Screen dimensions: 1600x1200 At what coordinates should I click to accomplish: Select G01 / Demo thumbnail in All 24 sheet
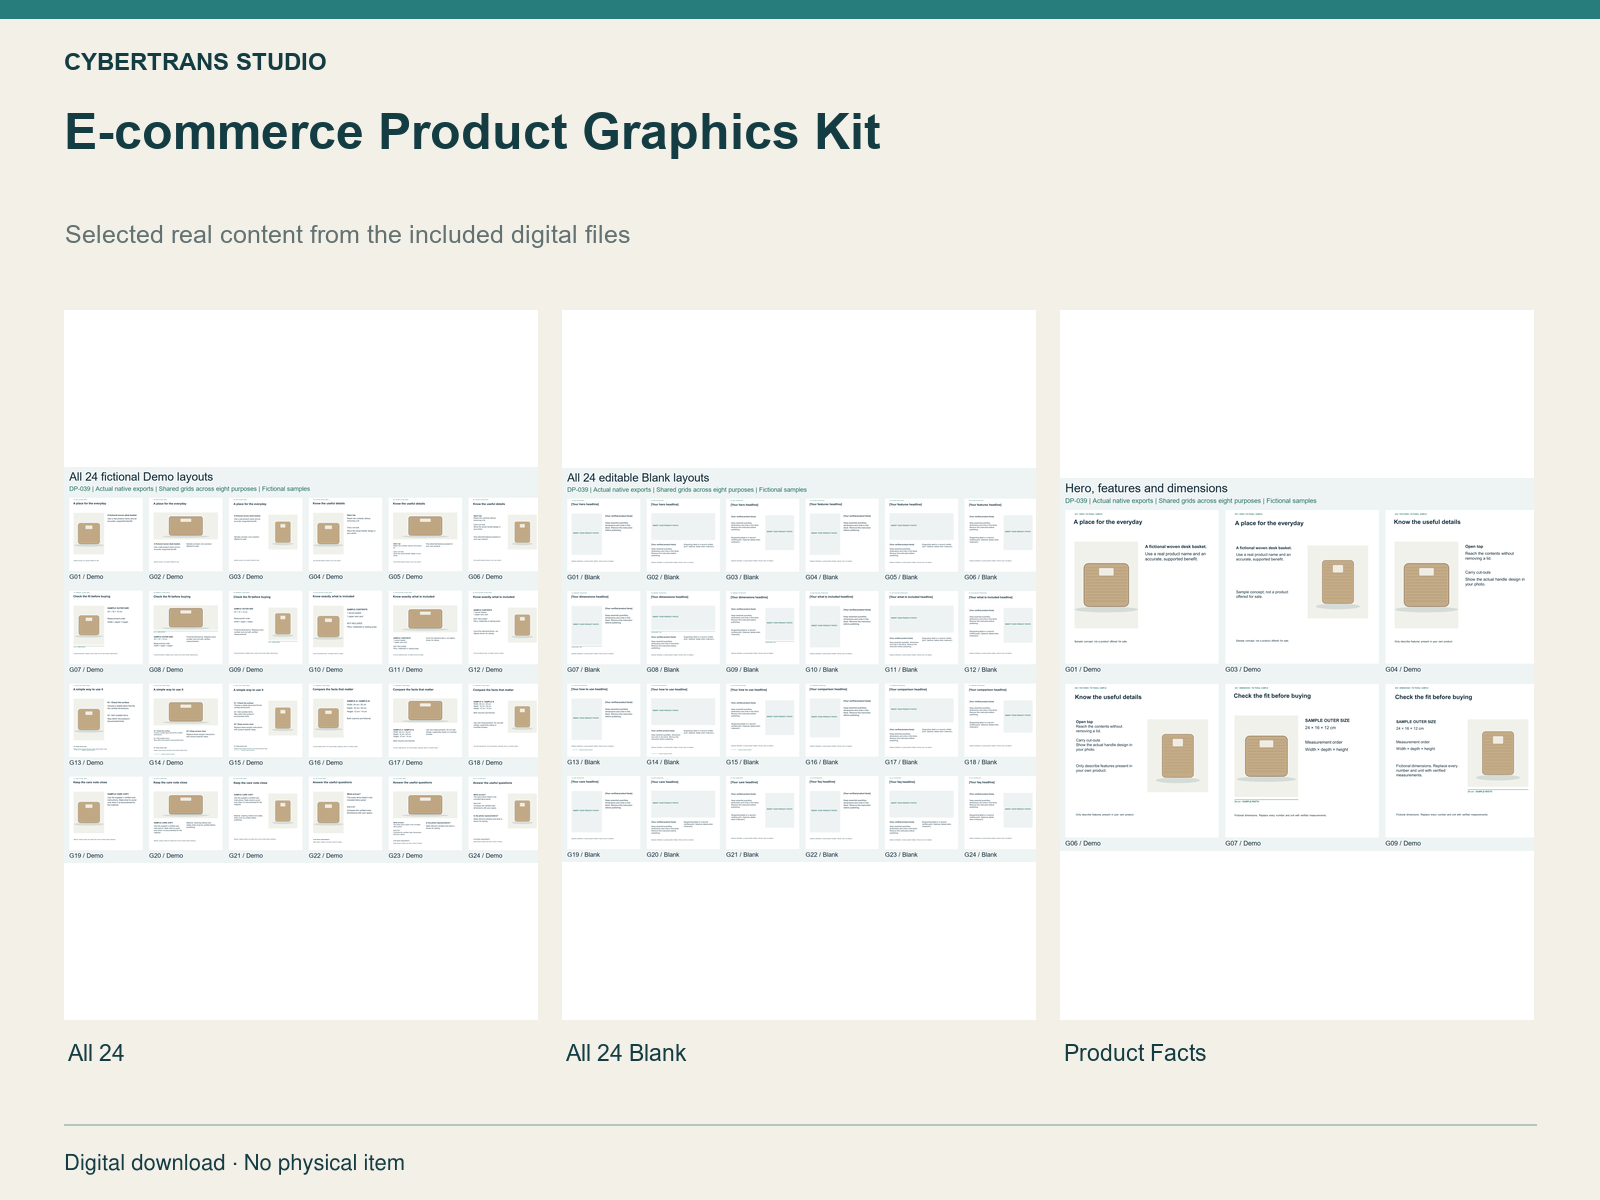pyautogui.click(x=106, y=535)
